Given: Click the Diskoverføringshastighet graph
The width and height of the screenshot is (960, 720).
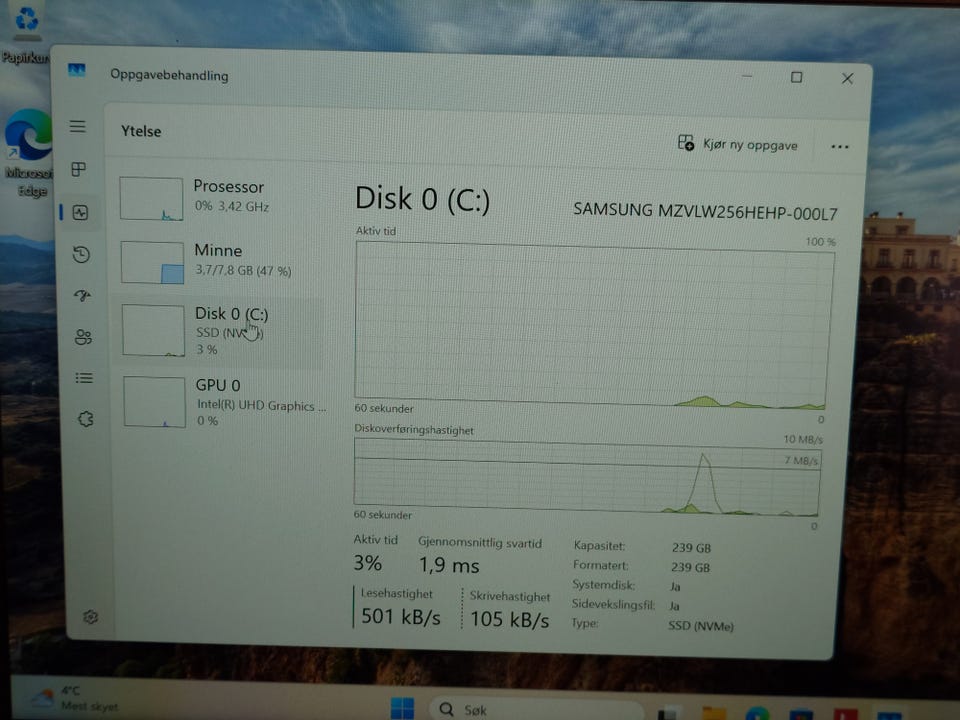Looking at the screenshot, I should click(x=587, y=478).
